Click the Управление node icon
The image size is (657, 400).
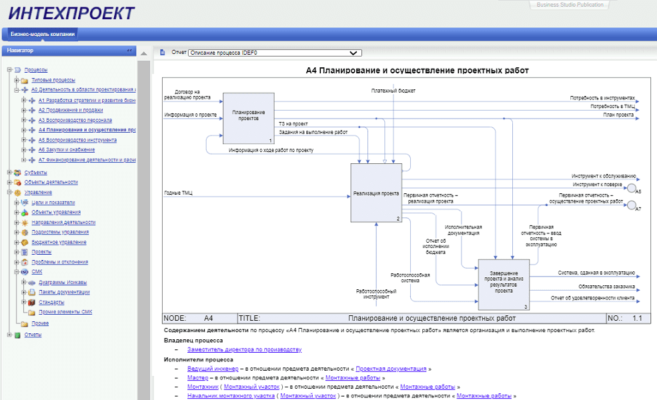[18, 193]
